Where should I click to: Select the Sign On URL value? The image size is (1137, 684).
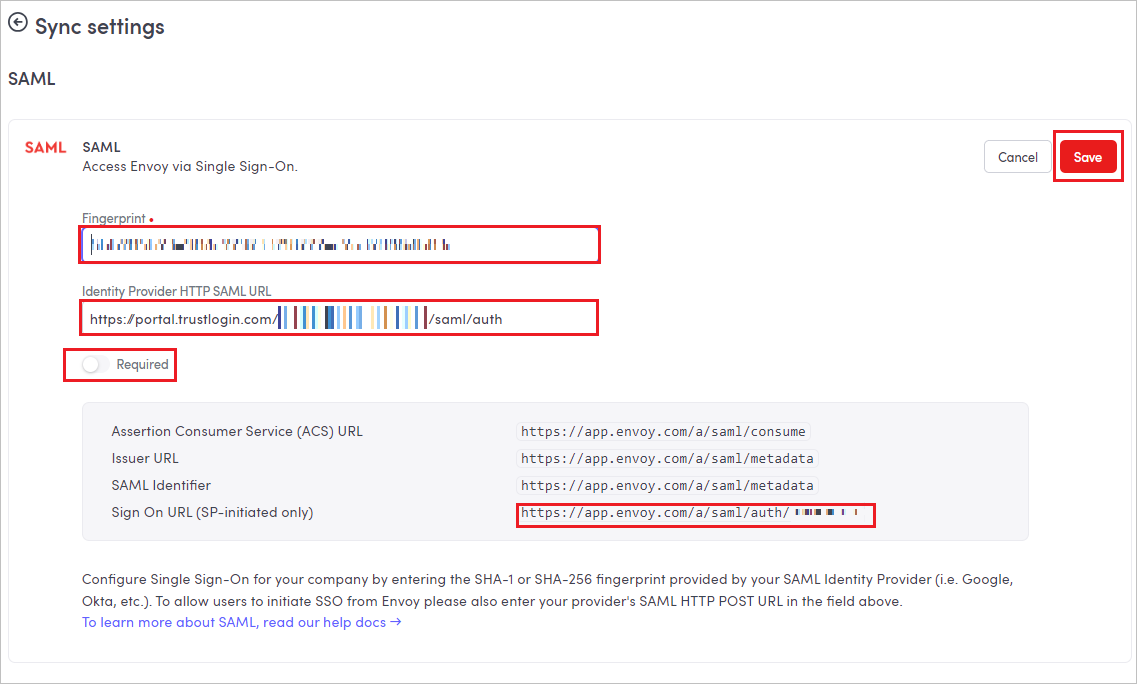point(692,513)
